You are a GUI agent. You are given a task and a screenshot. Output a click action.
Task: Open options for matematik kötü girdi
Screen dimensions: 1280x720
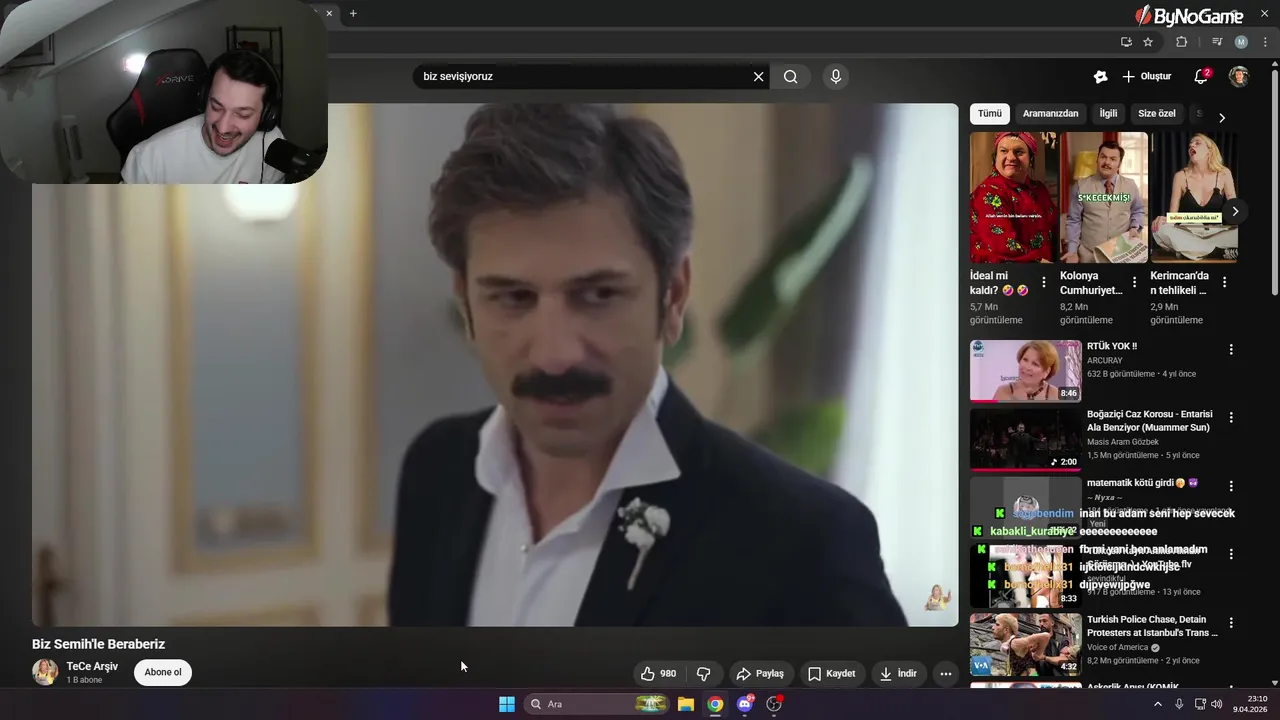[1231, 486]
